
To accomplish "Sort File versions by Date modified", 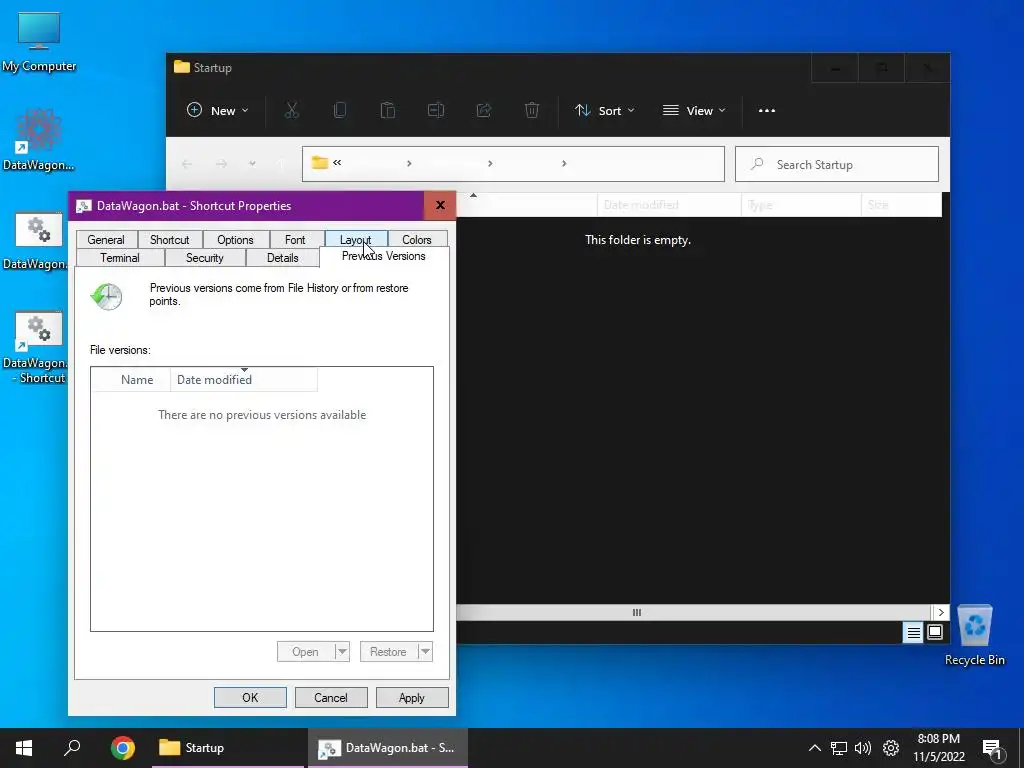I will (x=244, y=379).
